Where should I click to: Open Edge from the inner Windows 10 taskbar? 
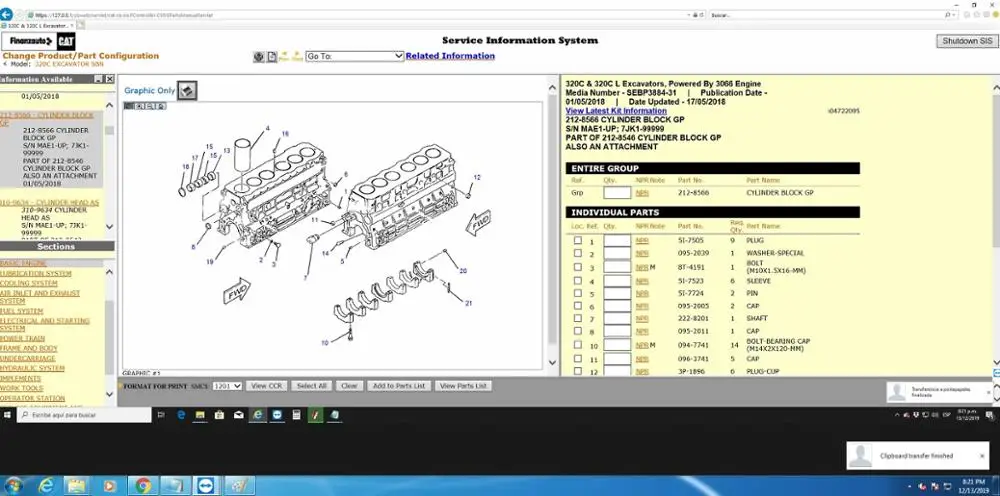point(181,415)
